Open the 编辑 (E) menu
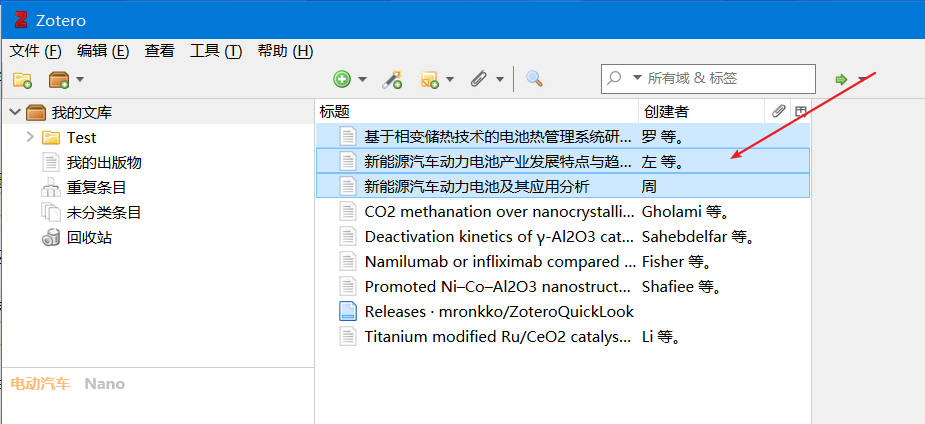This screenshot has width=925, height=424. click(103, 51)
